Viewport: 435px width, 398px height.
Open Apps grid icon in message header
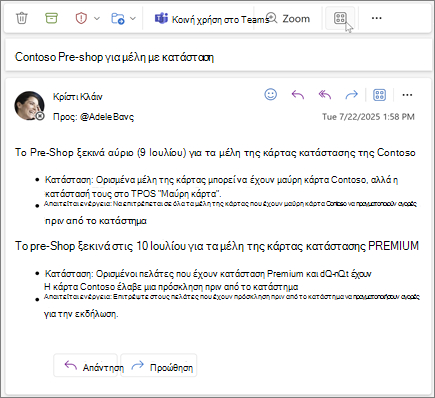tap(379, 95)
